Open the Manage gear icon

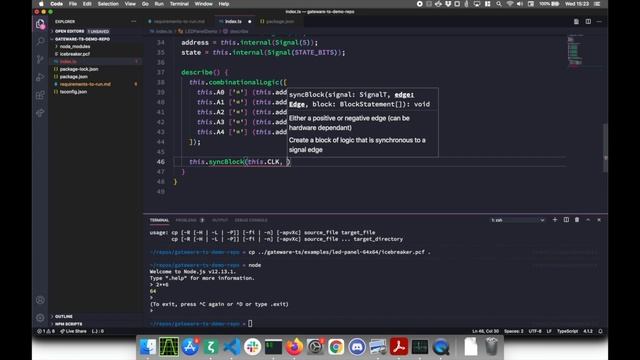40,318
